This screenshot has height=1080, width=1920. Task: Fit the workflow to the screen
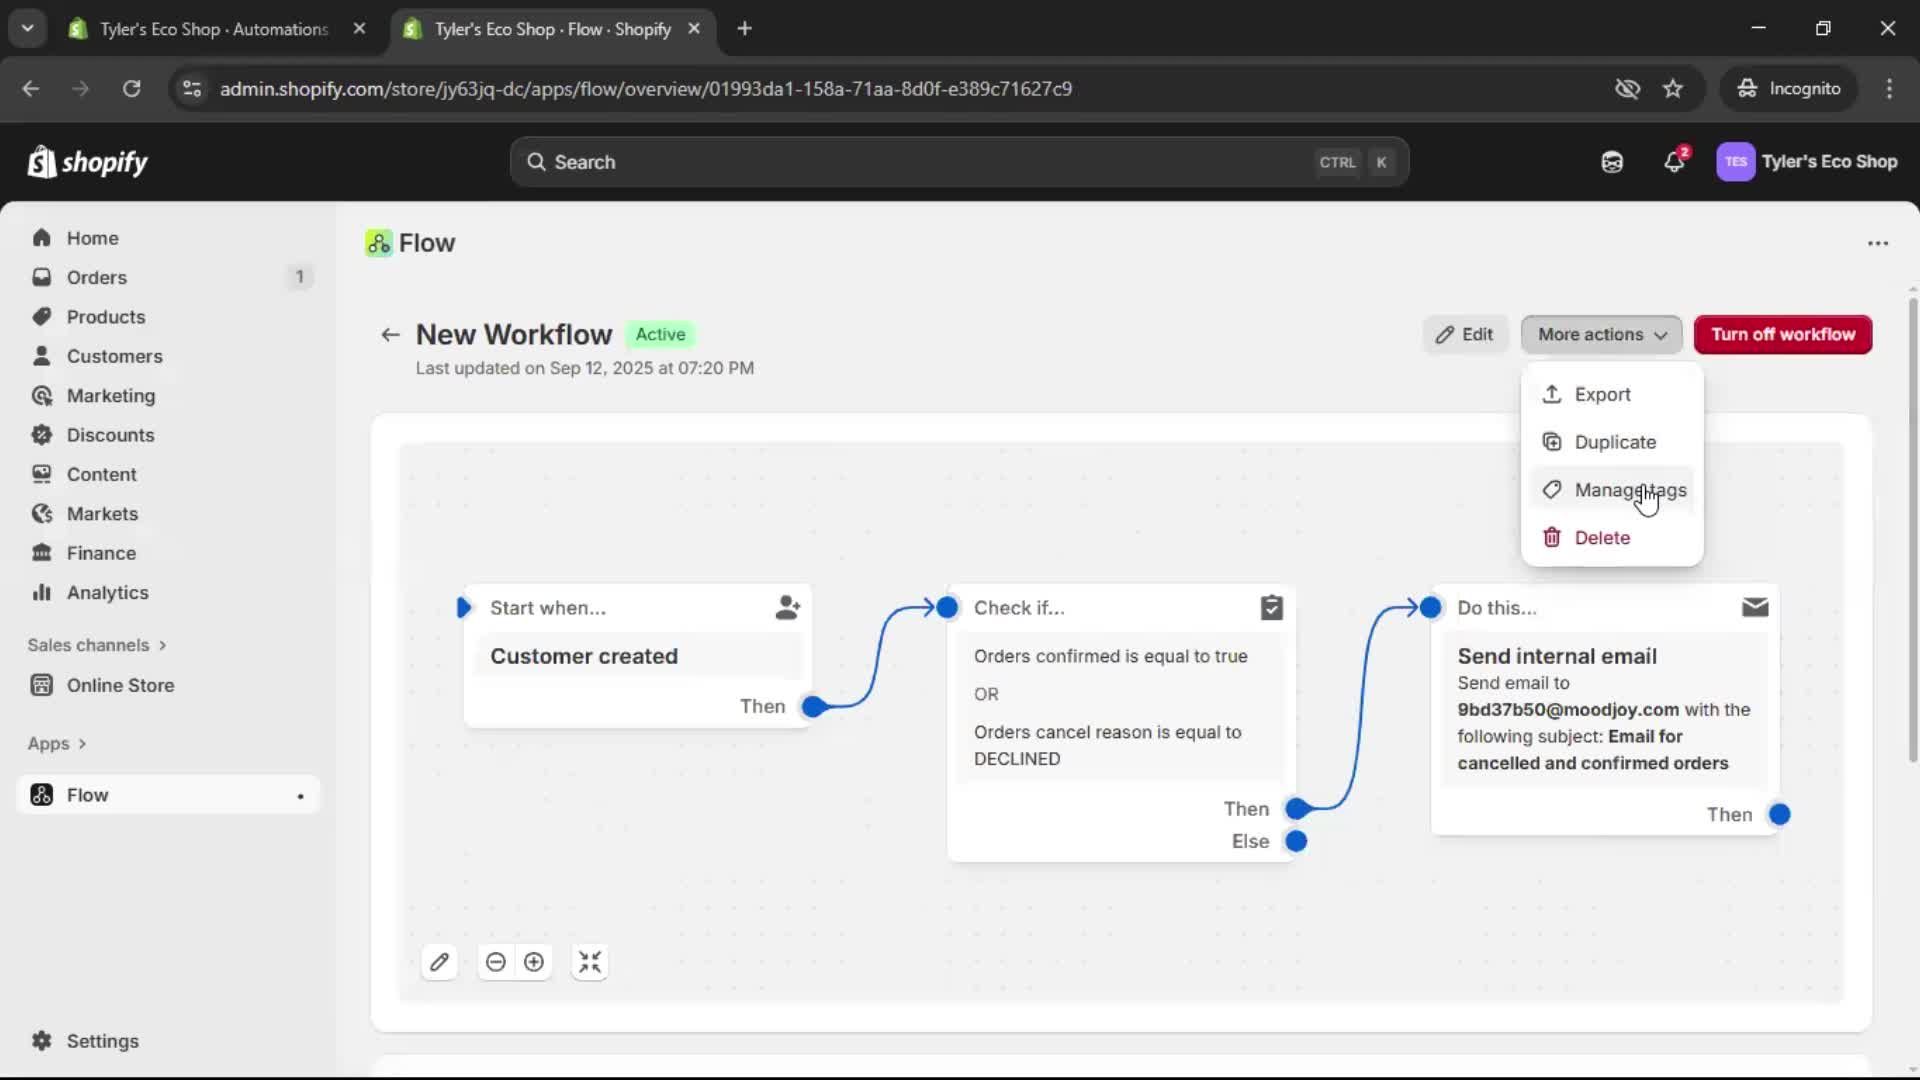click(589, 961)
